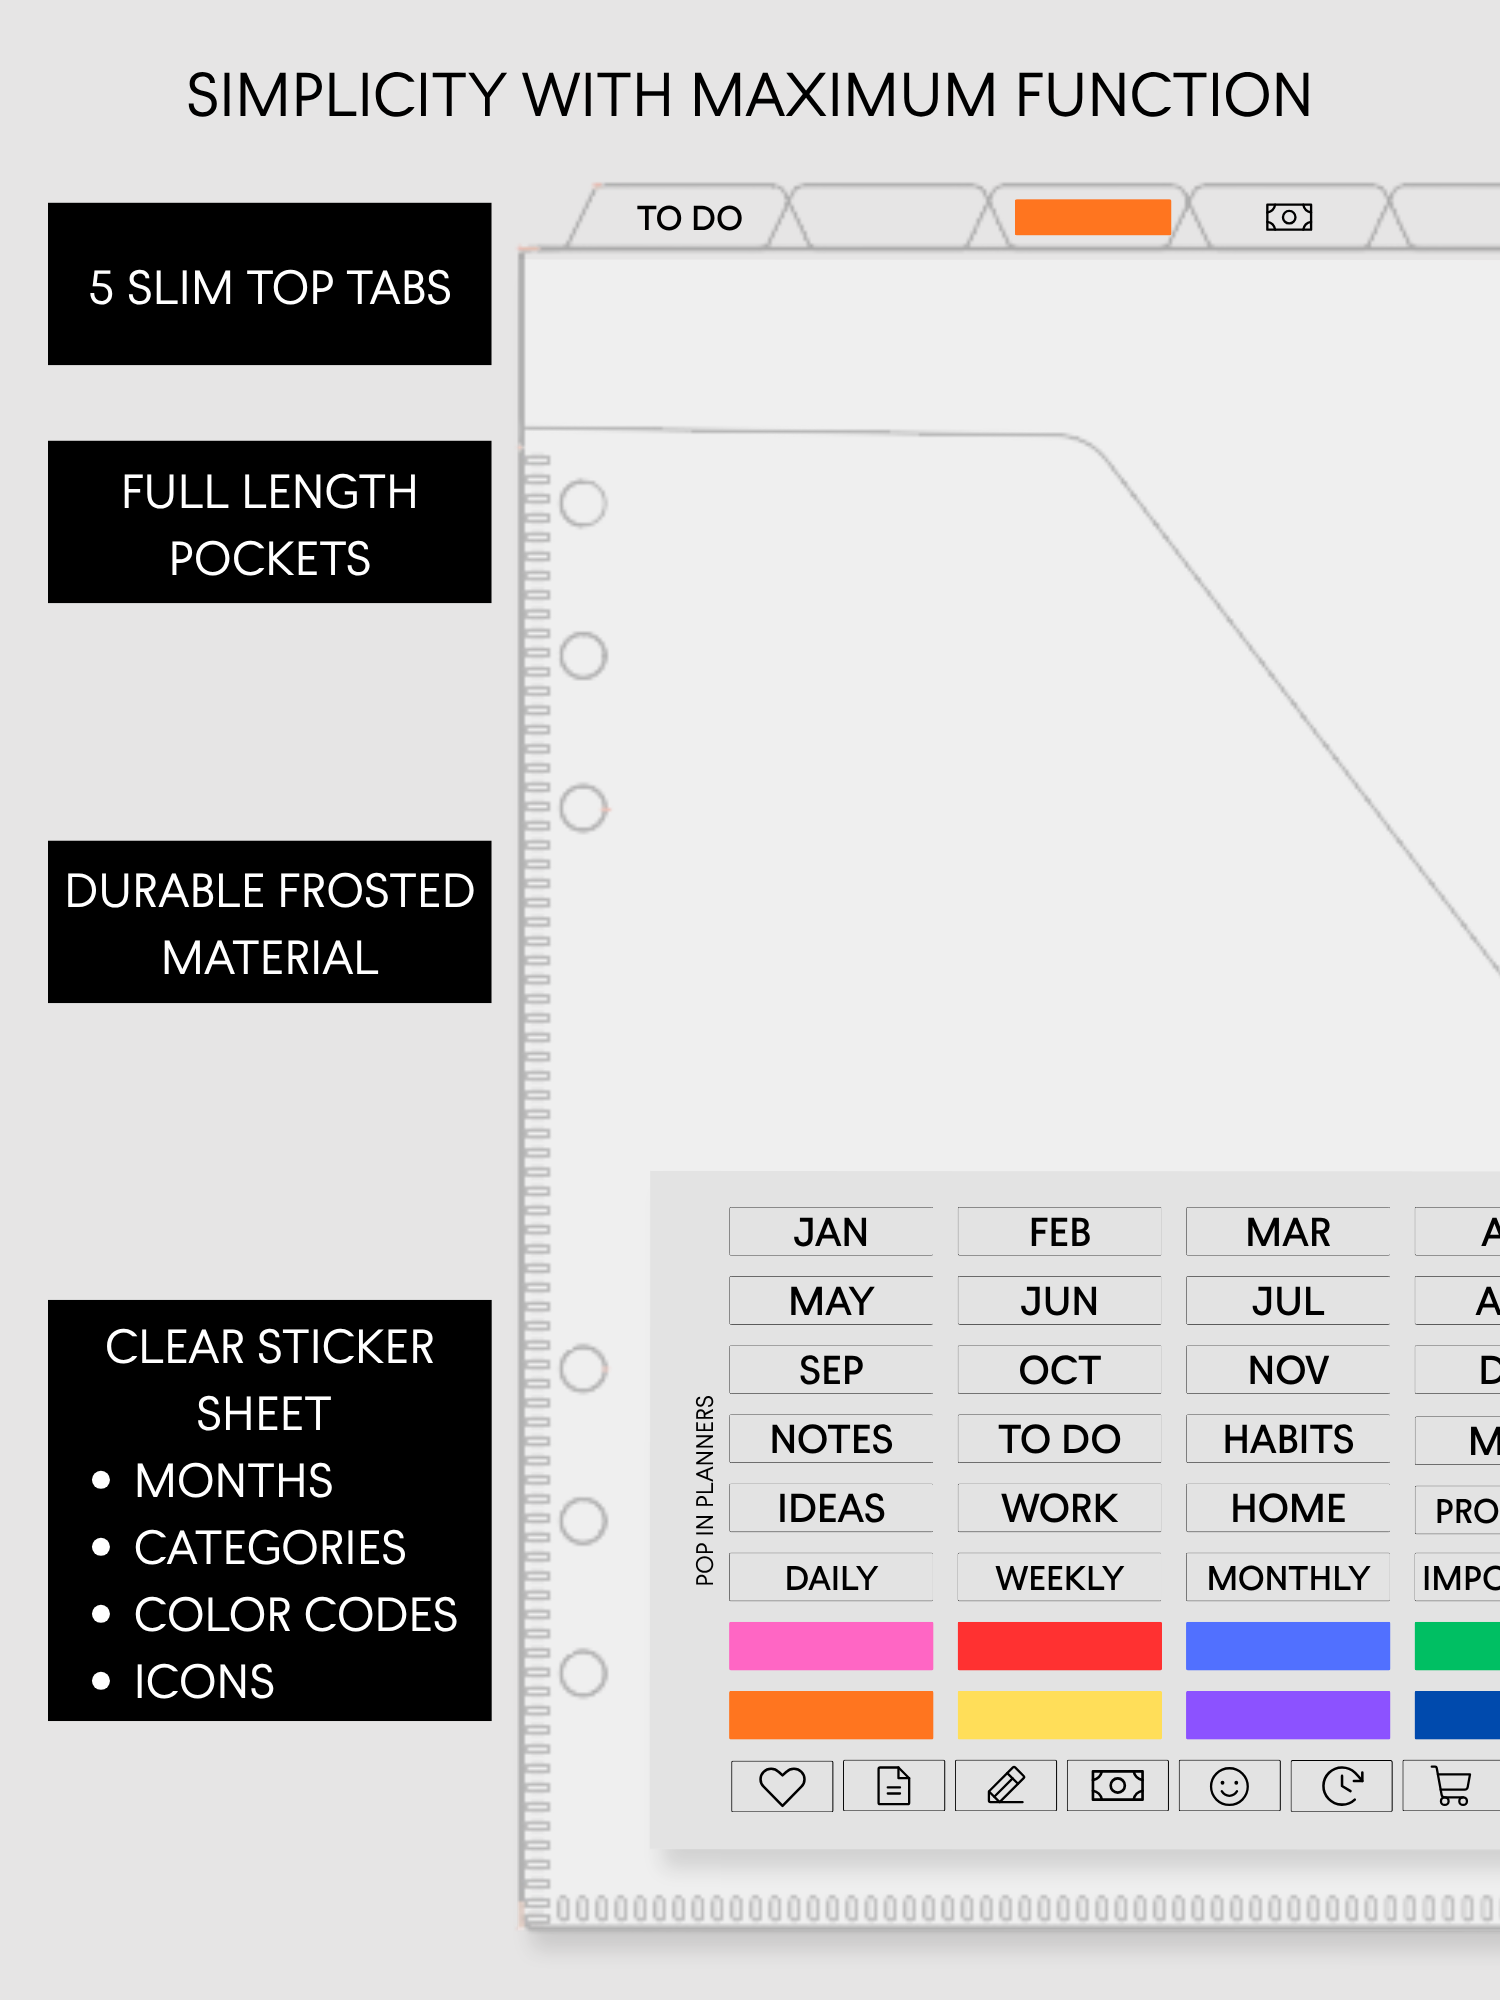Click the NOTES category sticker

(x=831, y=1439)
